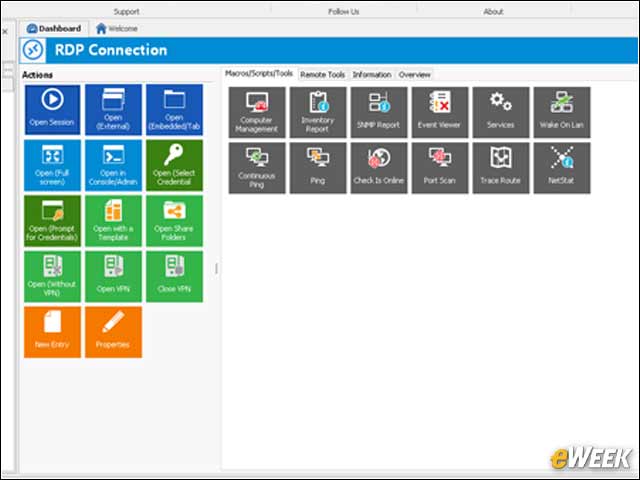Switch to the Welcome tab
The width and height of the screenshot is (640, 480).
click(x=117, y=29)
